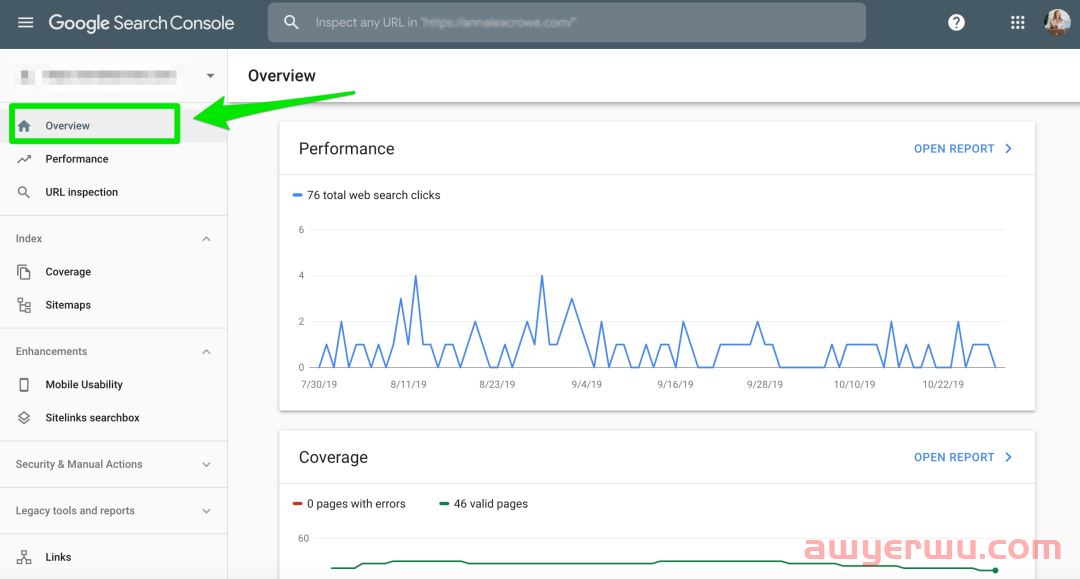Viewport: 1080px width, 579px height.
Task: Click the Sitelinks searchbox layers icon
Action: 24,418
